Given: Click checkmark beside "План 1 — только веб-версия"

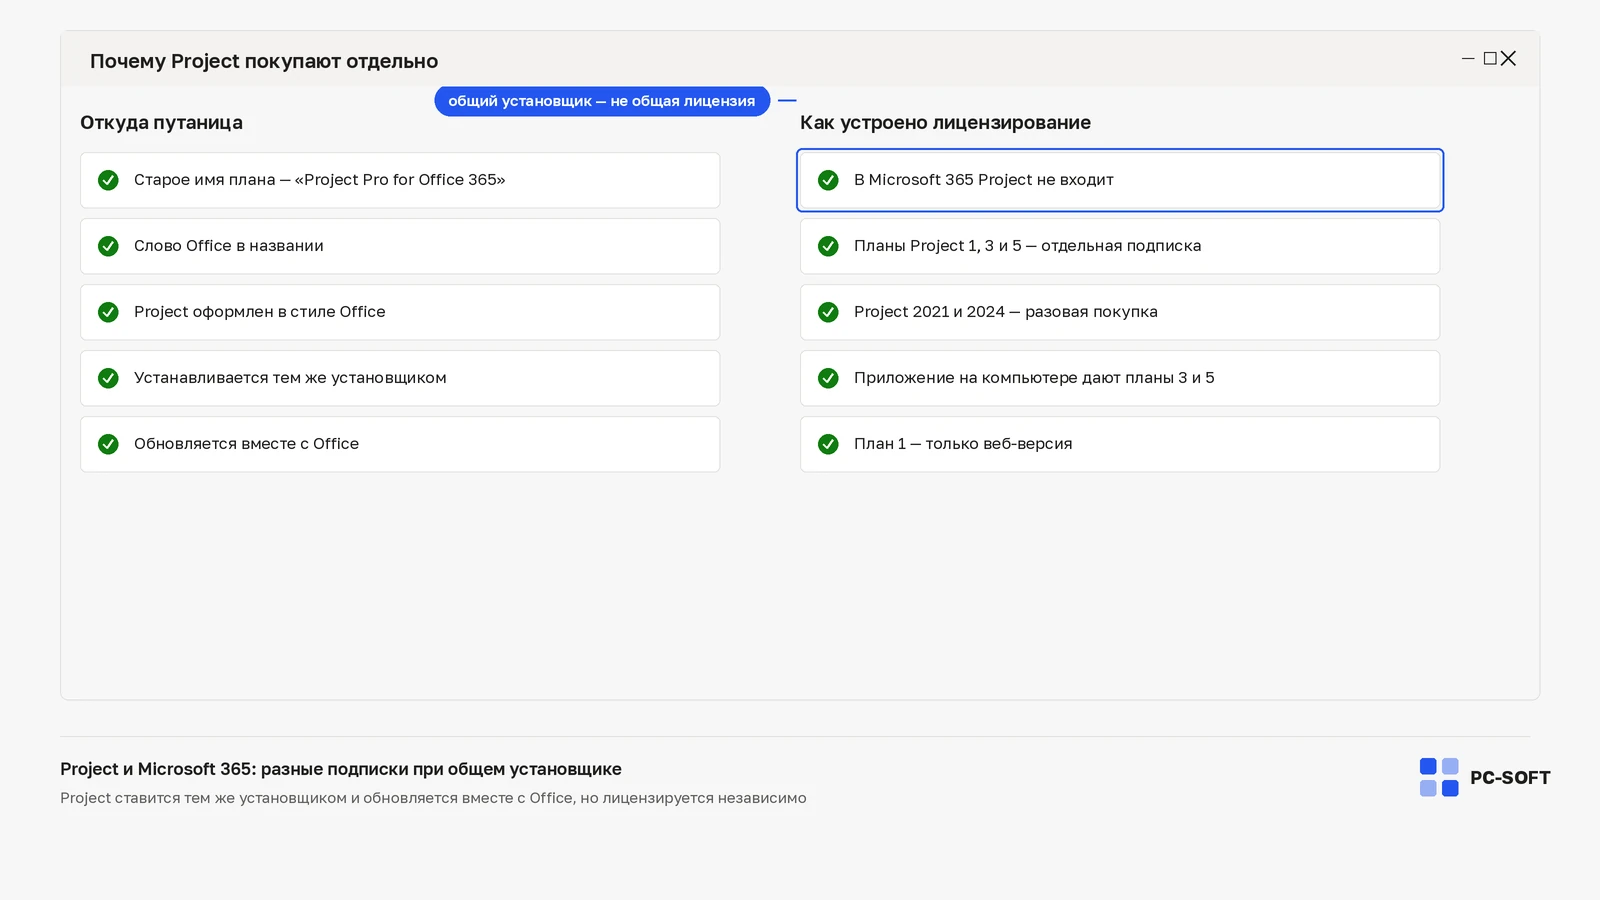Looking at the screenshot, I should coord(828,444).
